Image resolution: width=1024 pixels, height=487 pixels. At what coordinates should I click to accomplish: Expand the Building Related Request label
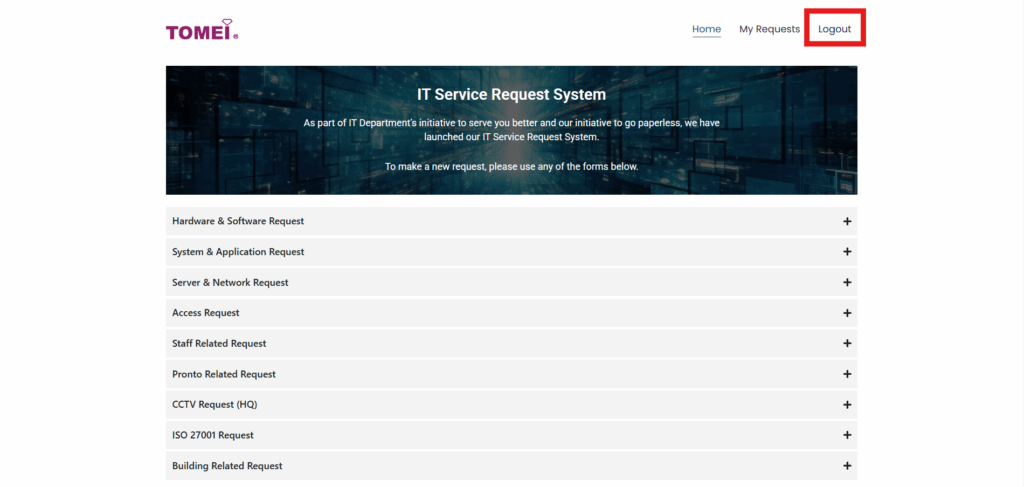coord(227,466)
